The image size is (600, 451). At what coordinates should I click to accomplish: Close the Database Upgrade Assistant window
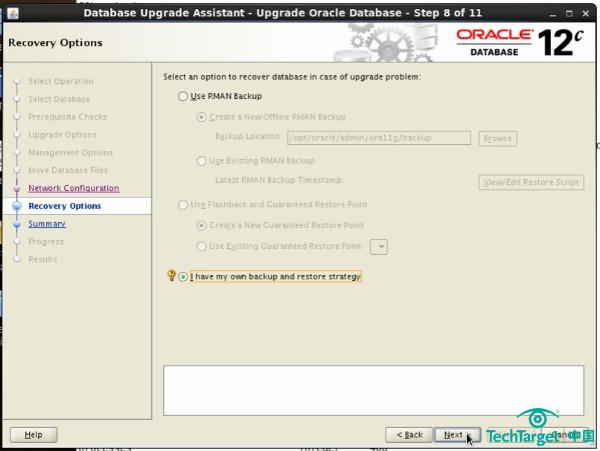(585, 14)
